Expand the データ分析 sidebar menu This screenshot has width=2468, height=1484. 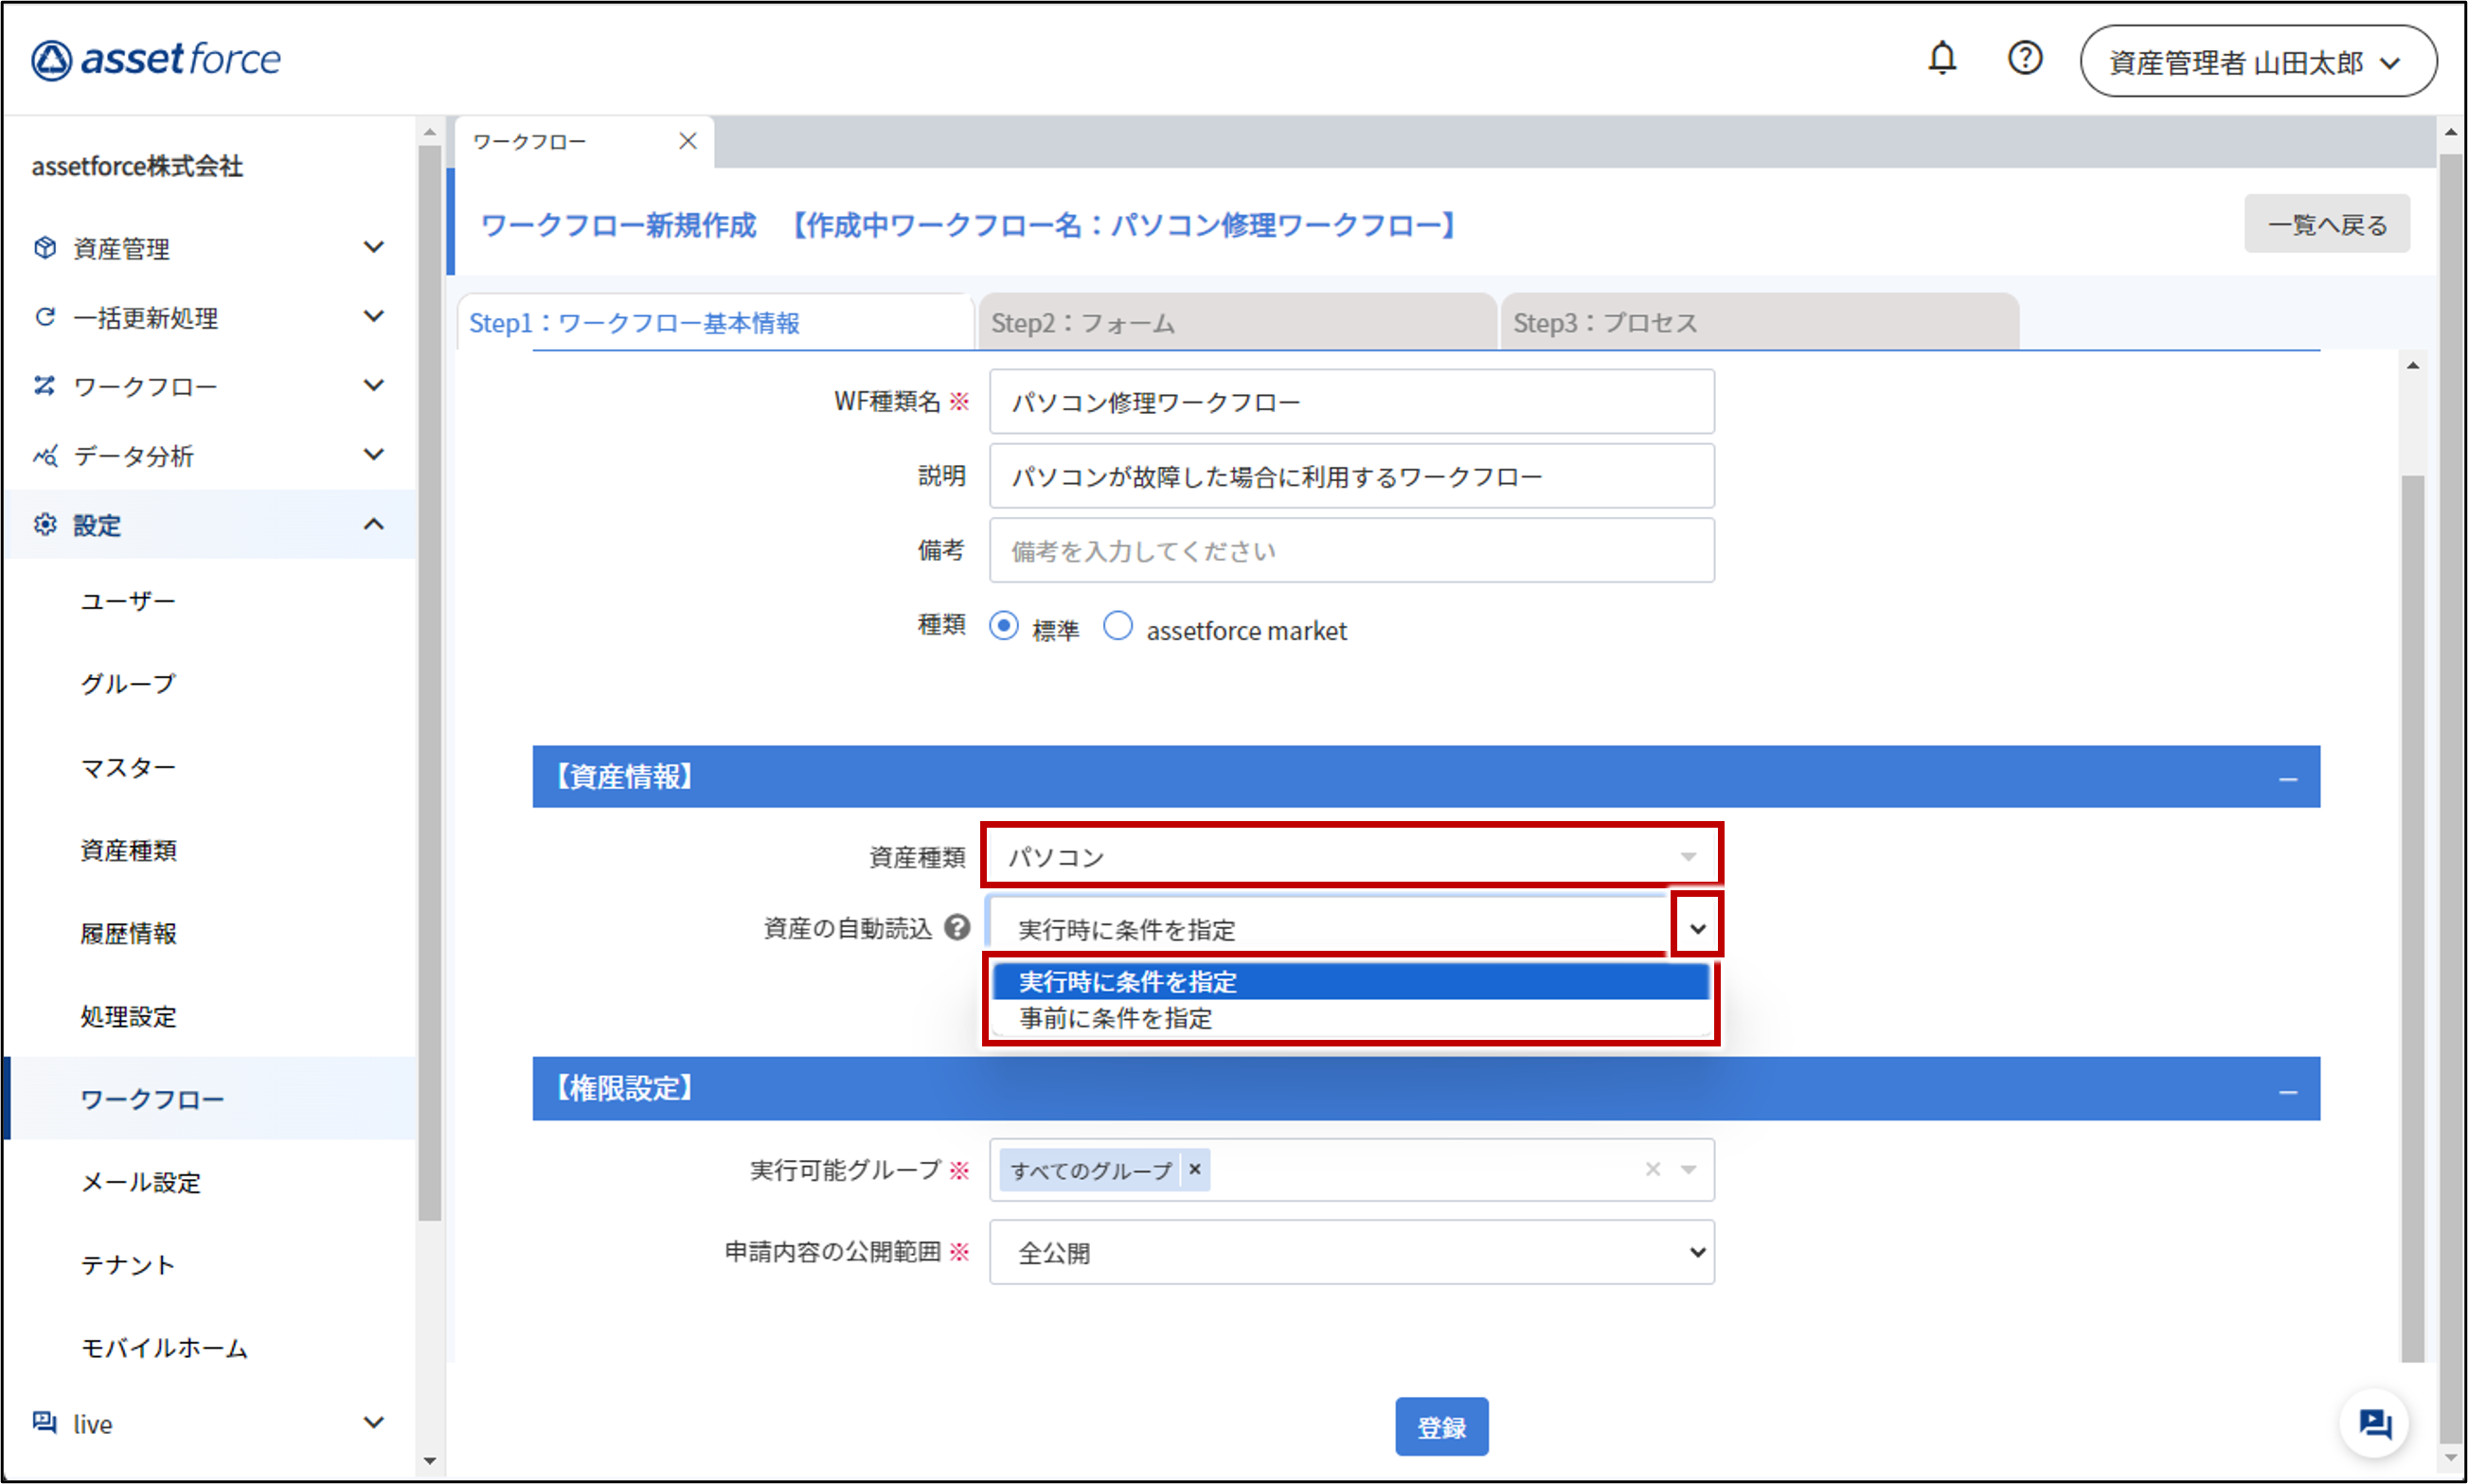point(374,455)
